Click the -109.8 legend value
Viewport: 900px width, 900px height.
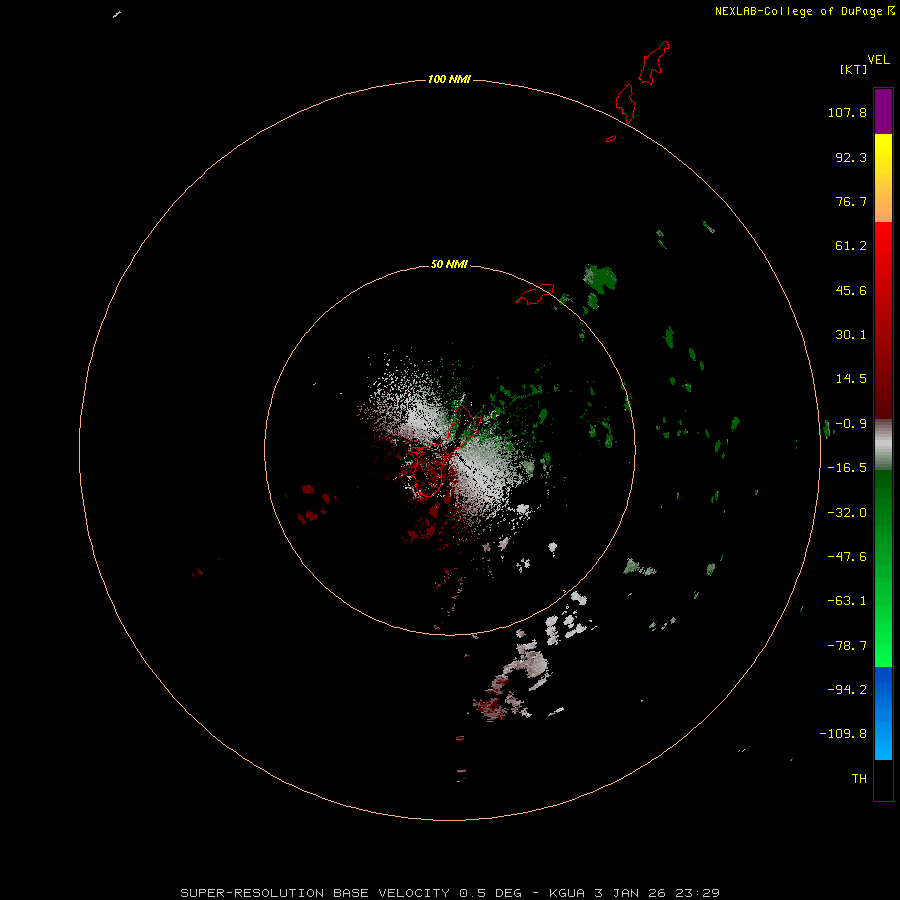843,734
